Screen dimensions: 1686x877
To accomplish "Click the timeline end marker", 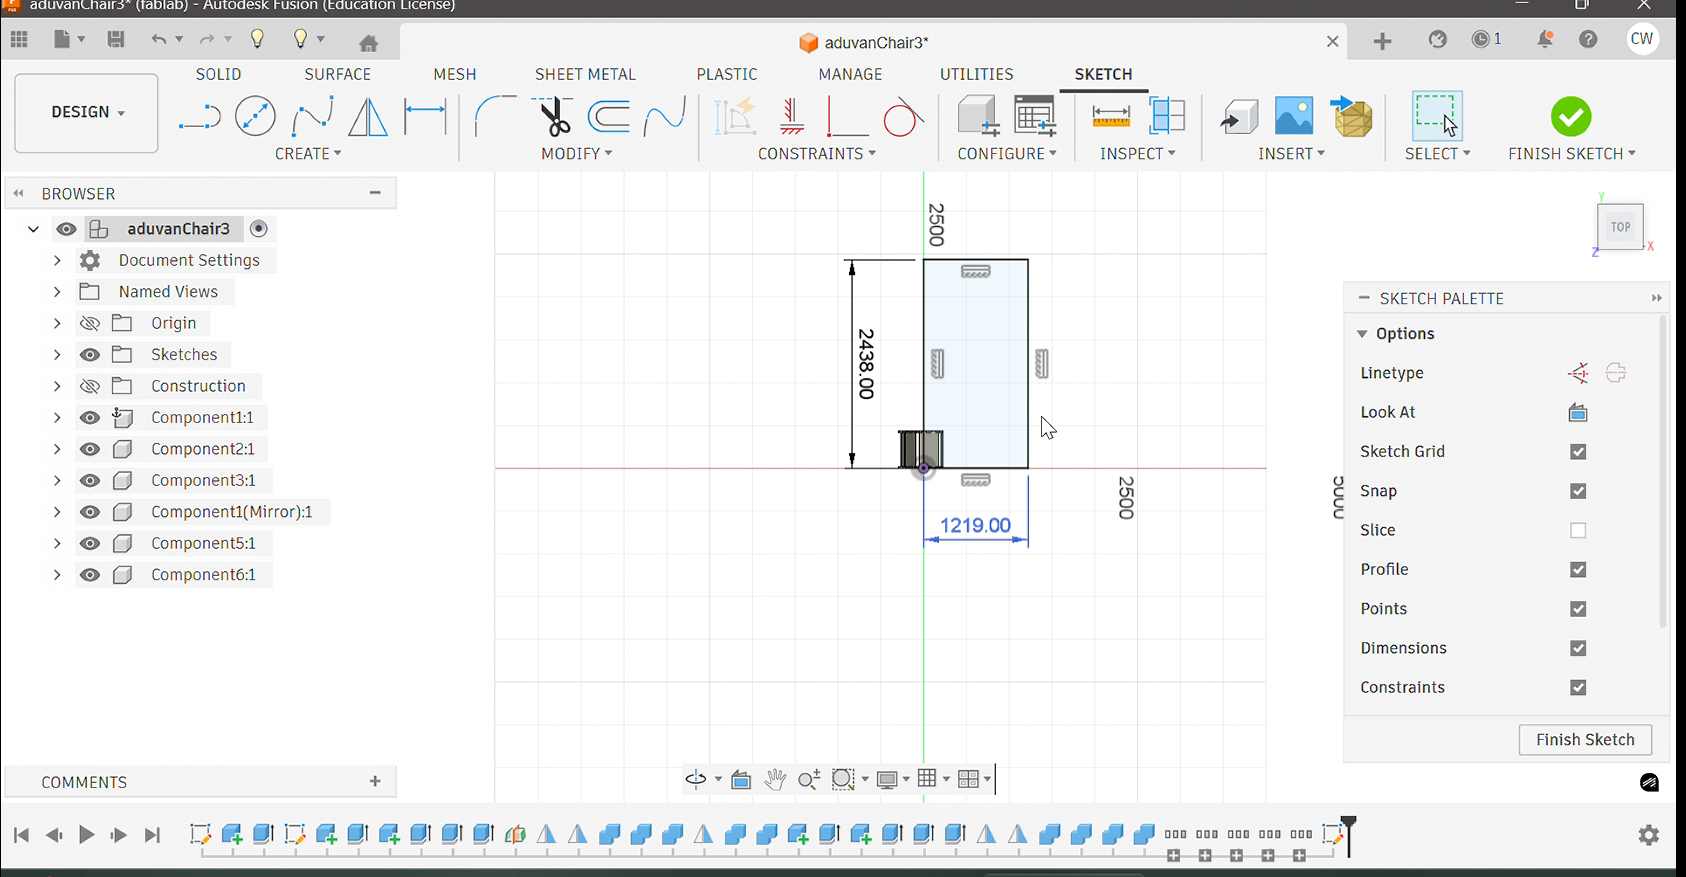I will tap(1348, 836).
